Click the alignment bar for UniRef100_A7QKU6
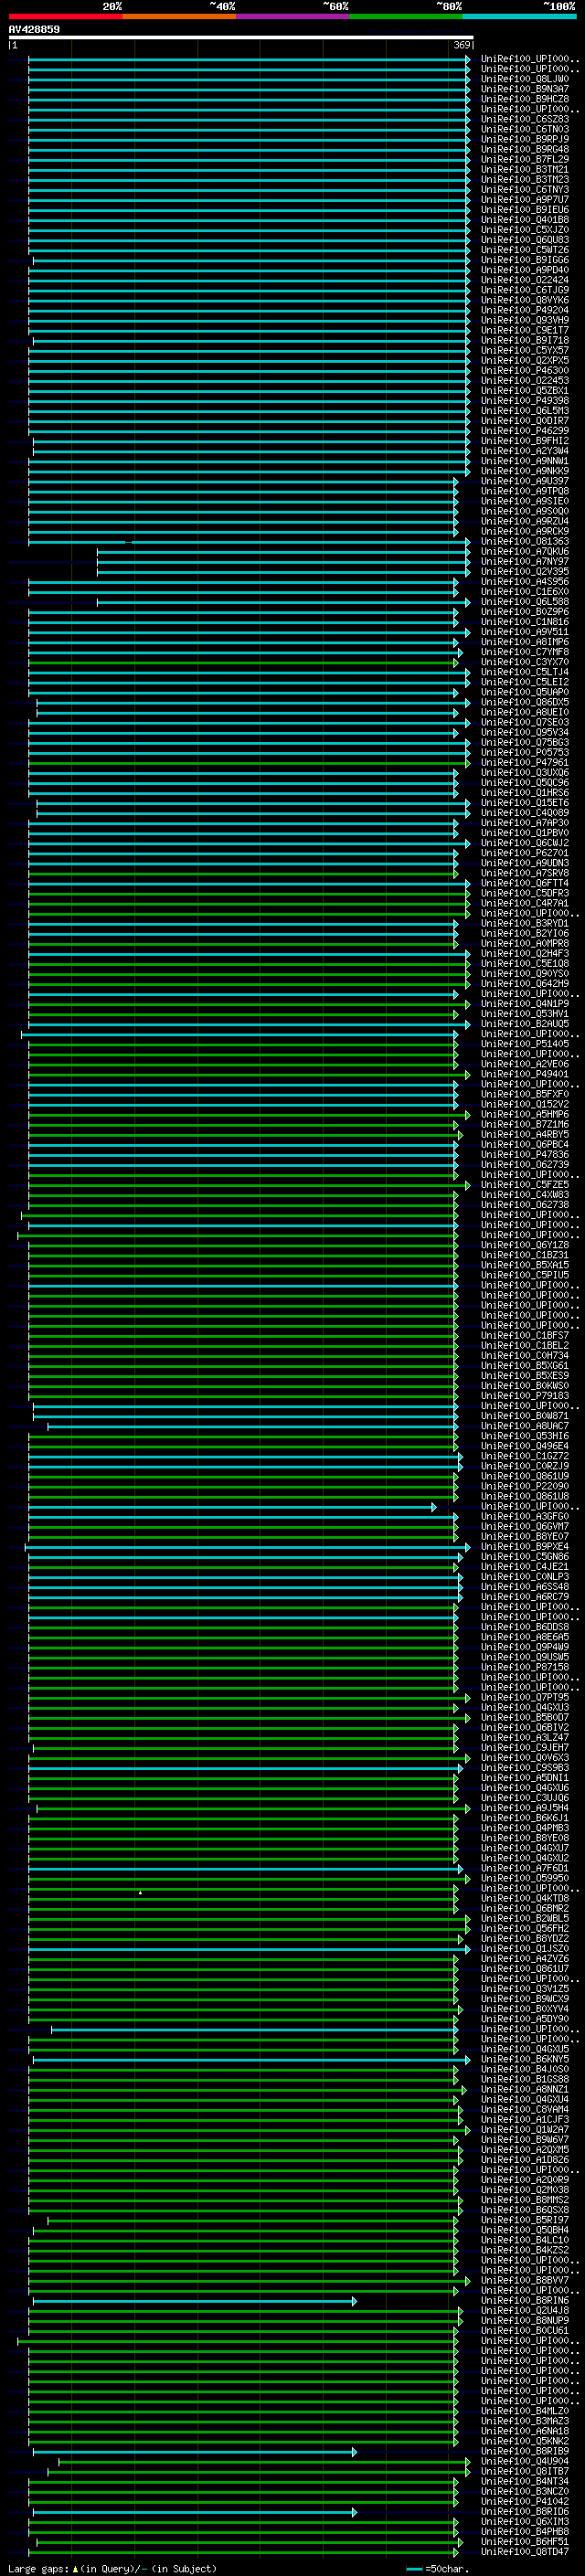 283,551
